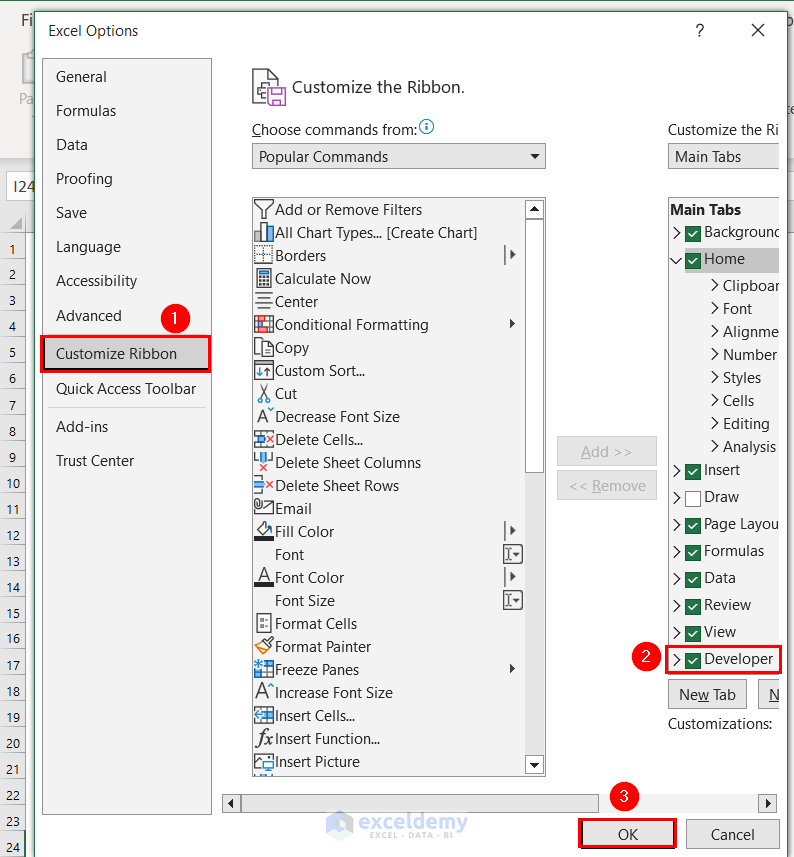
Task: Click the Insert Cells icon
Action: tap(264, 715)
